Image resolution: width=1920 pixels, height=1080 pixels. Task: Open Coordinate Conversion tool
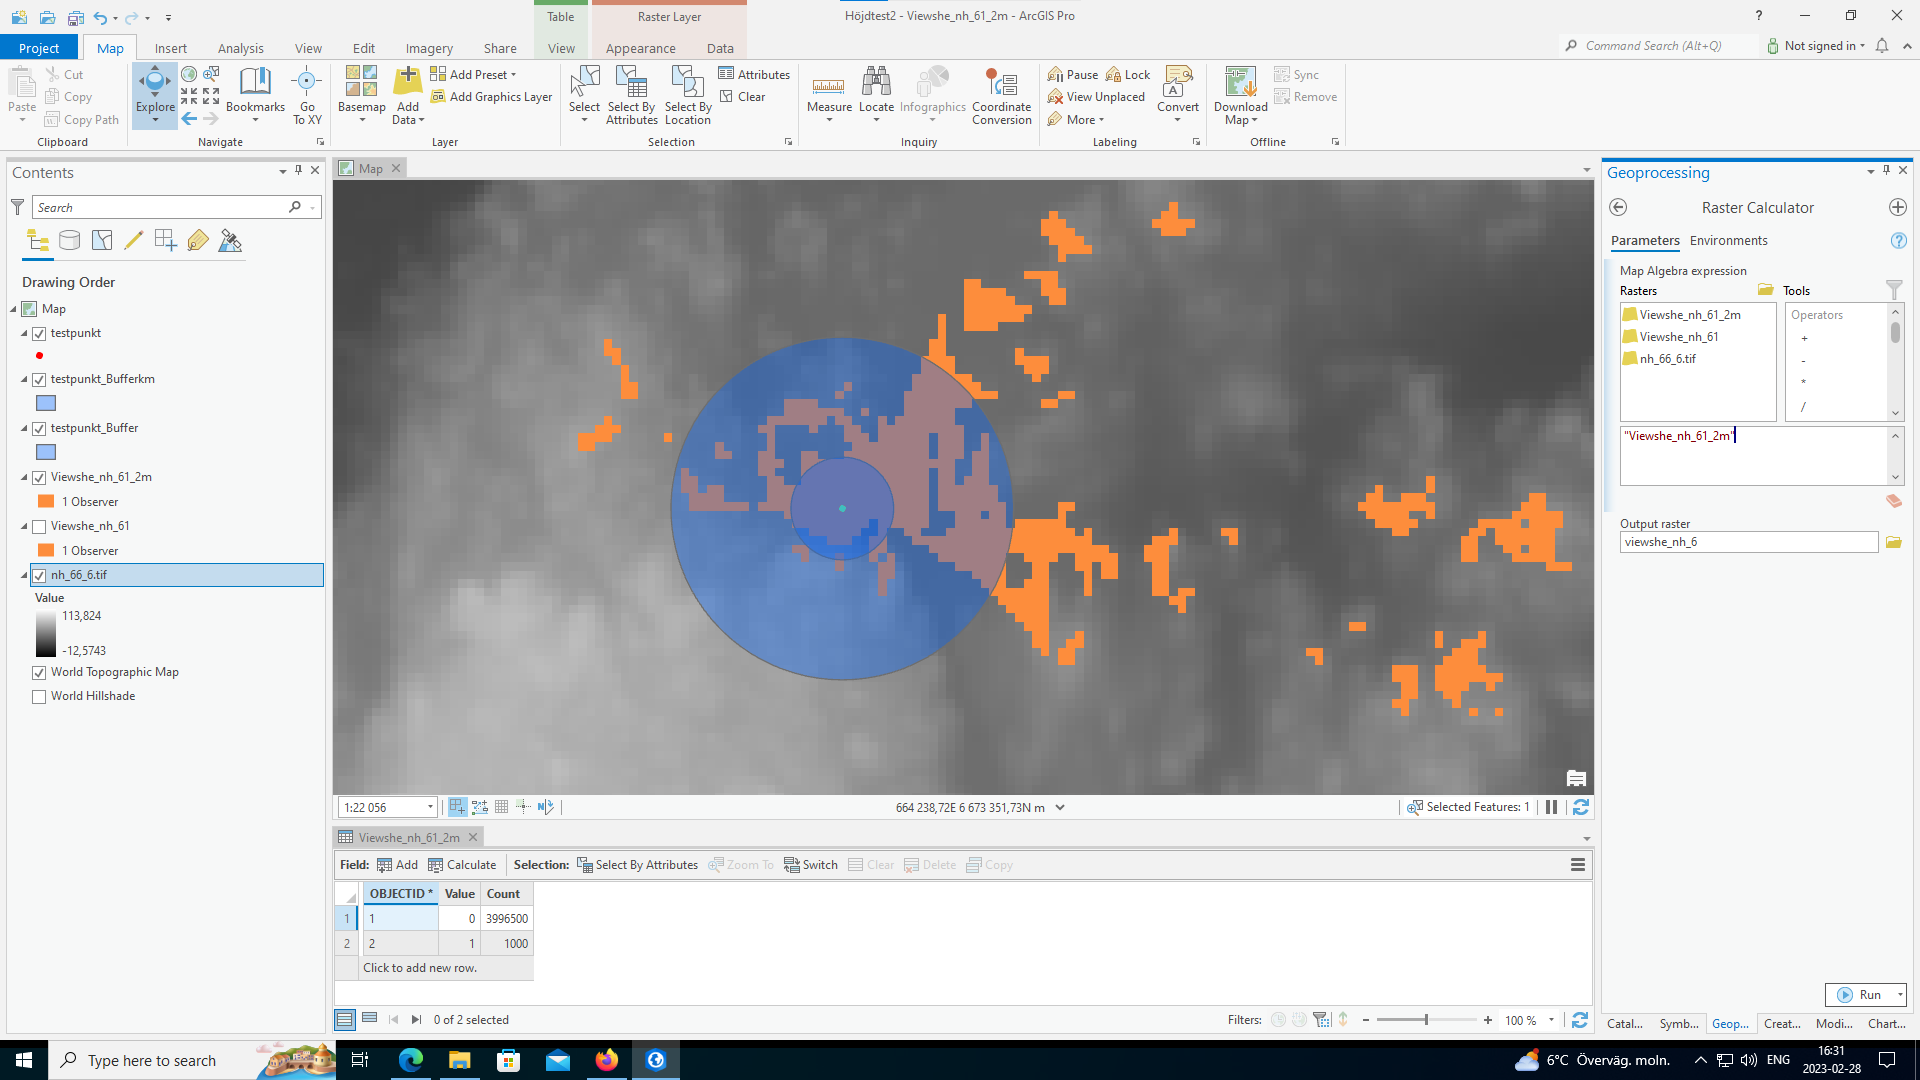point(1001,95)
